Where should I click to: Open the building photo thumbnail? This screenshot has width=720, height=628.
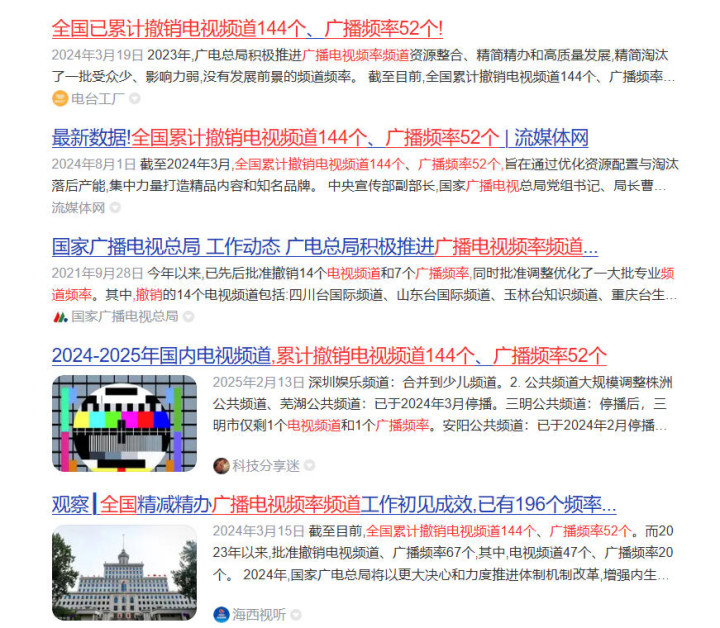click(x=124, y=572)
